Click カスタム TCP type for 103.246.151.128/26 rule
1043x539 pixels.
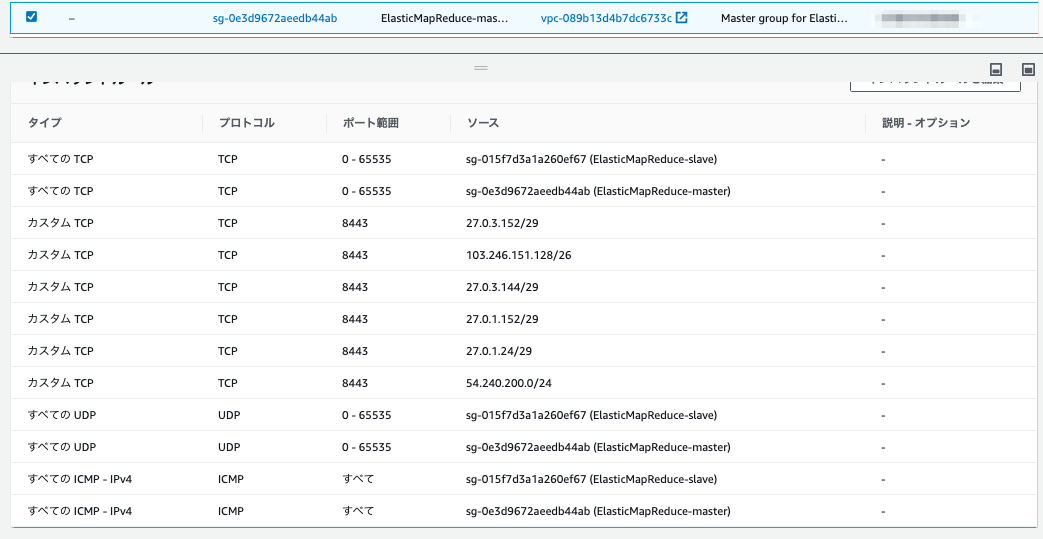click(x=61, y=256)
